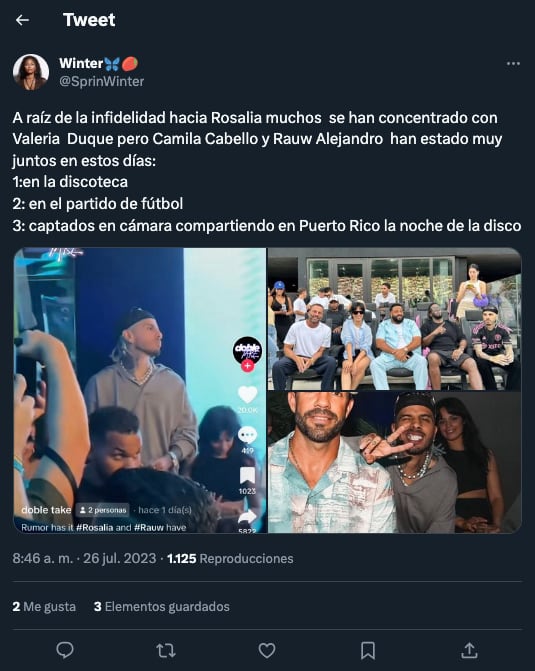Open Winter's profile avatar

pos(30,72)
